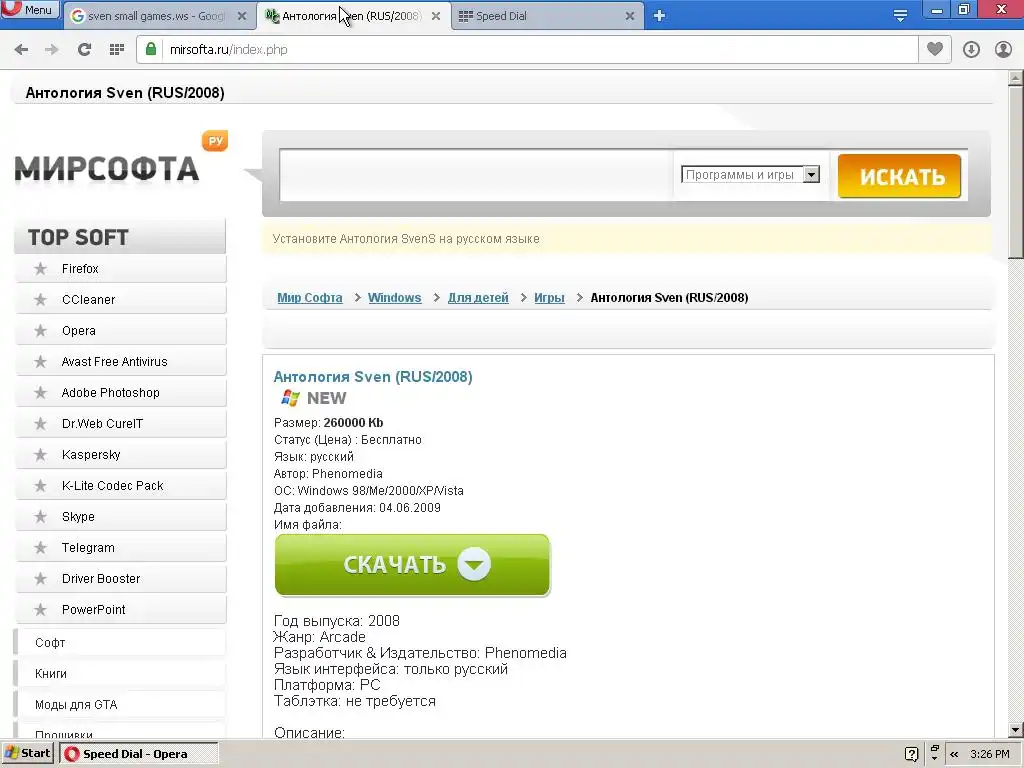Open the 'Avast Free Antivirus' entry
Image resolution: width=1024 pixels, height=768 pixels.
pyautogui.click(x=121, y=362)
